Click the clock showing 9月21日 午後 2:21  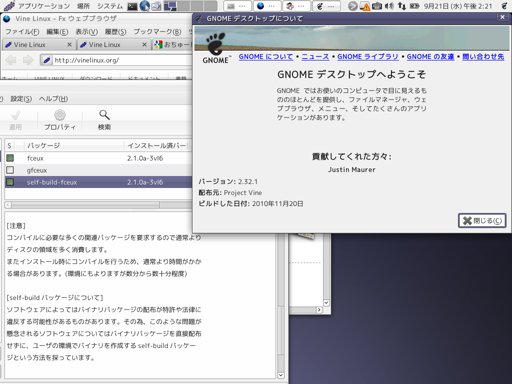pos(458,6)
